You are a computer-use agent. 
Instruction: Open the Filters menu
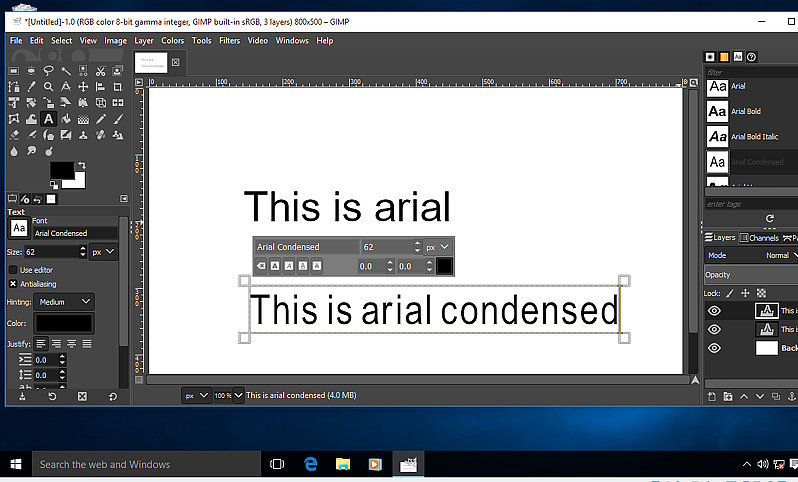coord(230,41)
